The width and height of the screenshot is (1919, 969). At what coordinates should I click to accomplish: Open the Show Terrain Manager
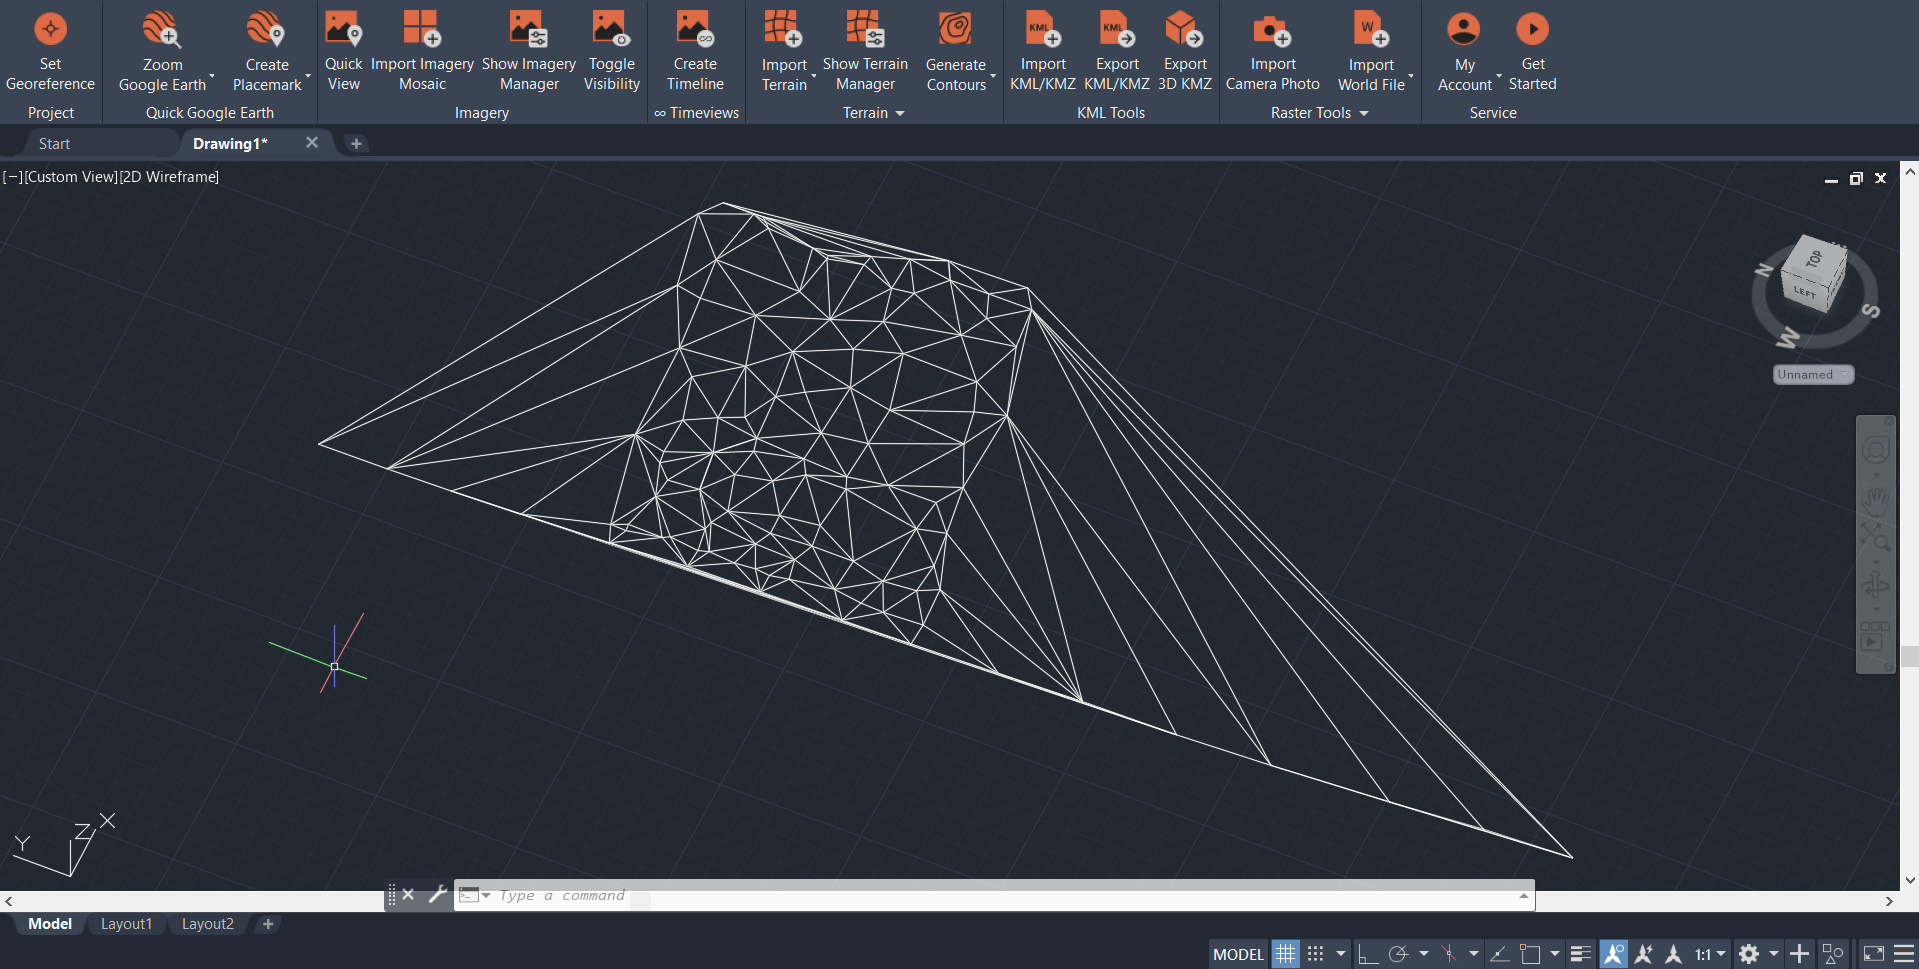click(x=864, y=29)
